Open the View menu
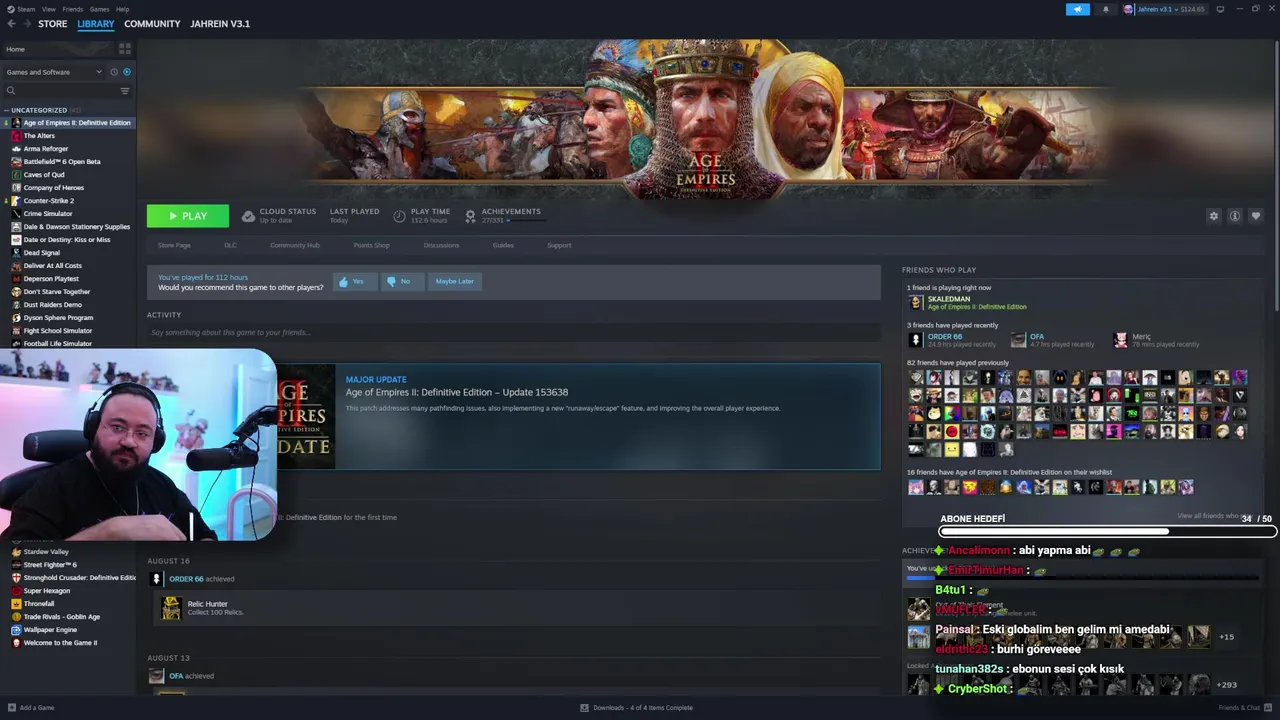 (x=49, y=9)
